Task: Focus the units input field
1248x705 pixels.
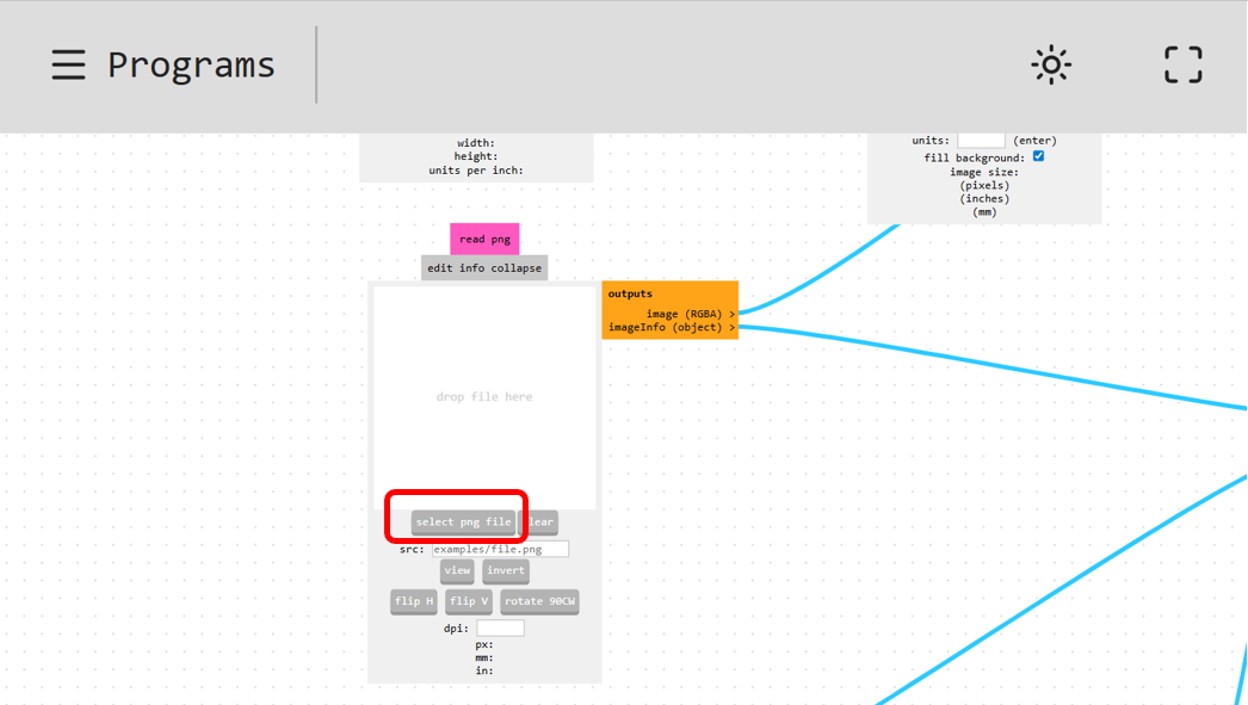Action: (981, 141)
